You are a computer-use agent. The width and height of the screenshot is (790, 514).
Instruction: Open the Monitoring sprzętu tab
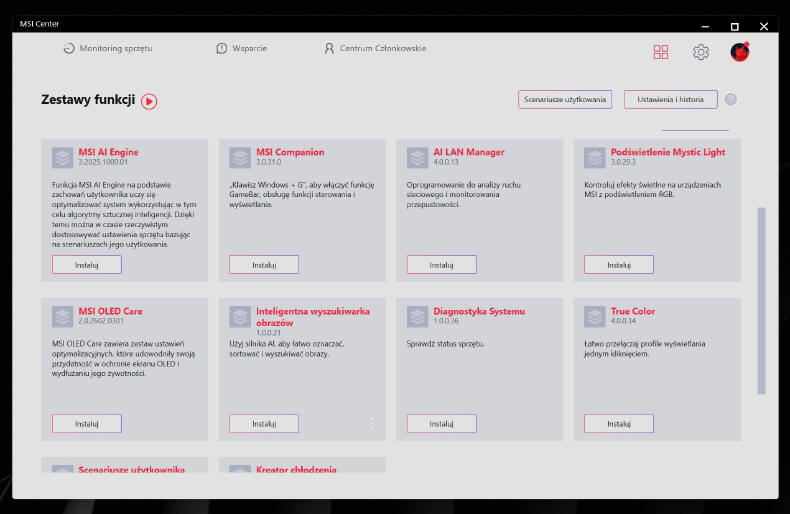[108, 48]
